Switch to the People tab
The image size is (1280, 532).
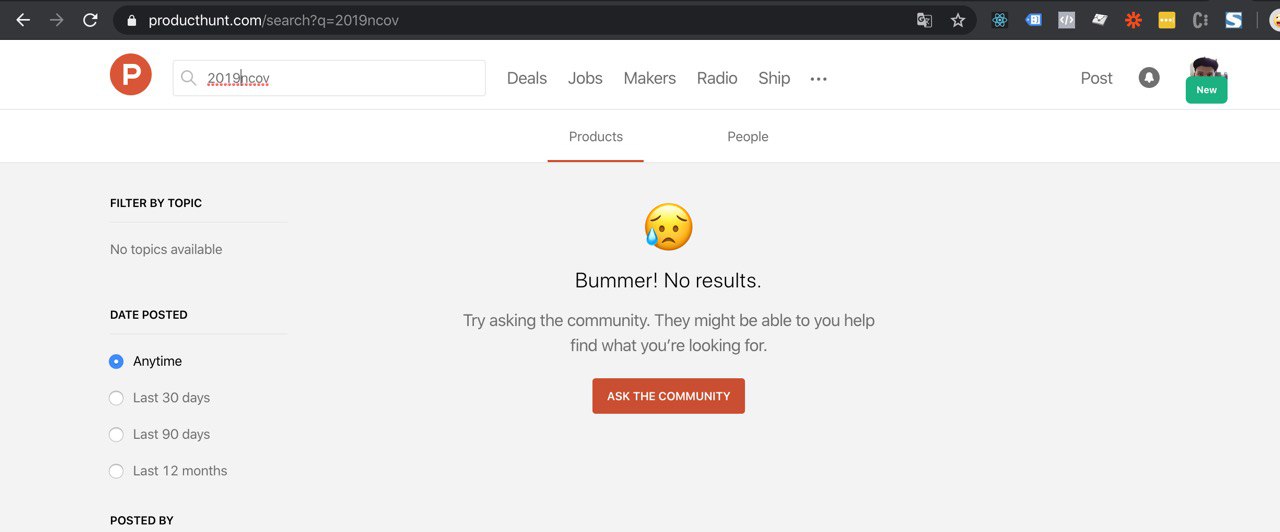click(748, 137)
